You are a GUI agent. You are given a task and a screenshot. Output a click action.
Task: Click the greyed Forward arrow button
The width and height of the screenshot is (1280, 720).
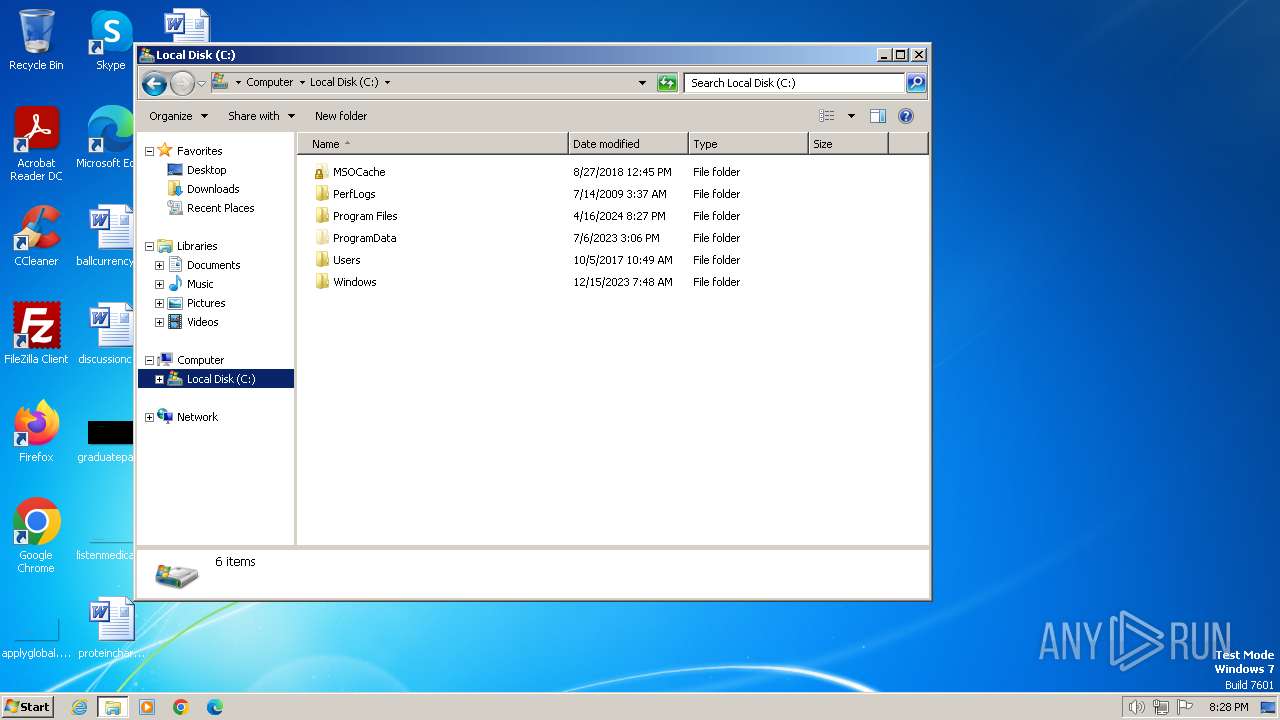[x=182, y=83]
